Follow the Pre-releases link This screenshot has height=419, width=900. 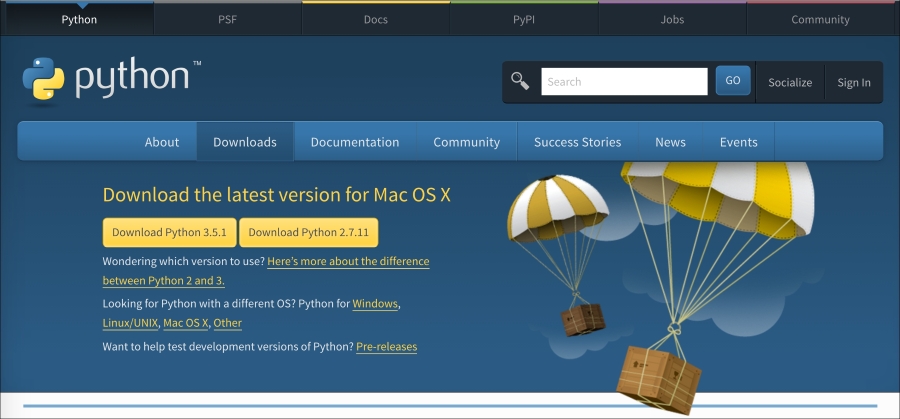click(x=386, y=347)
